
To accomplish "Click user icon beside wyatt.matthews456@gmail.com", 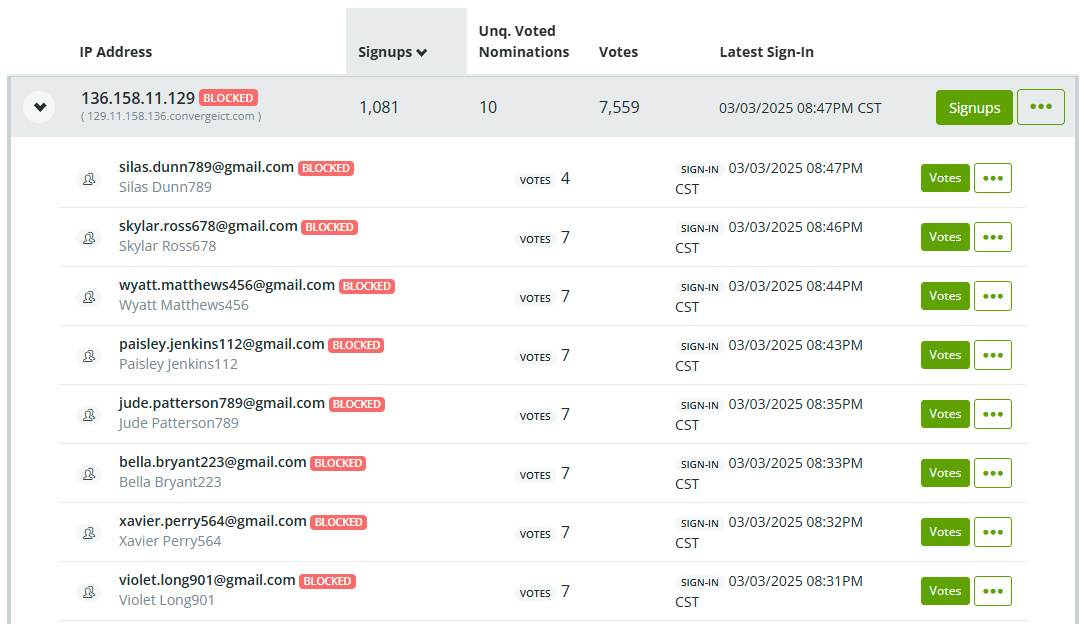I will pyautogui.click(x=89, y=297).
